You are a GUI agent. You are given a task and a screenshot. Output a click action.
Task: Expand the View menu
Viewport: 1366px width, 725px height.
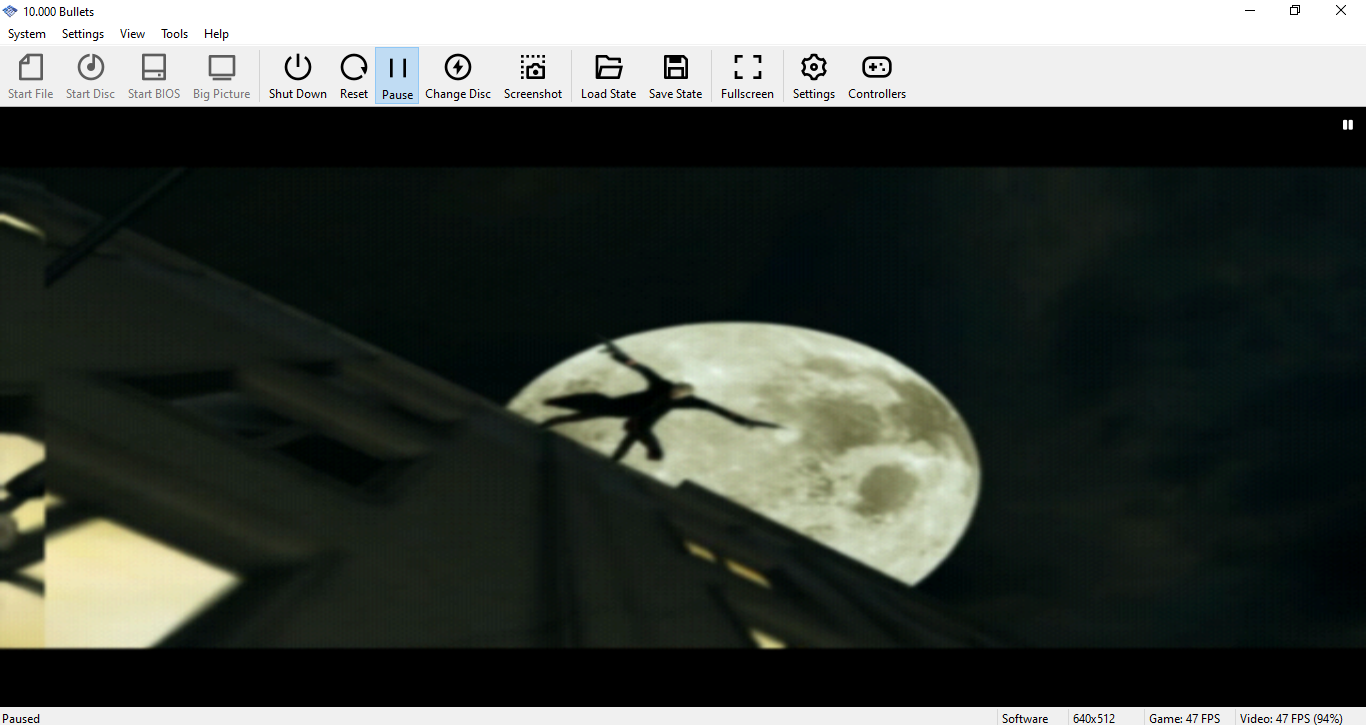pyautogui.click(x=132, y=34)
